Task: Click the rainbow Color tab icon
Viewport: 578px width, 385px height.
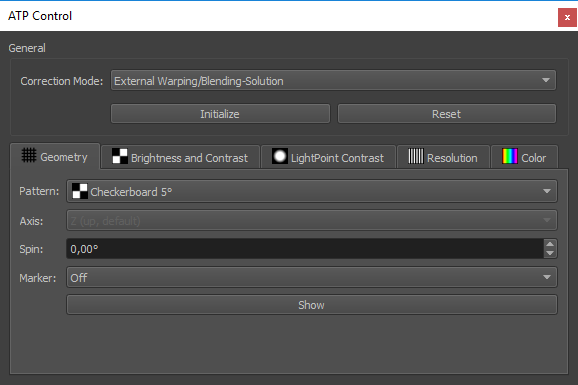Action: [510, 156]
